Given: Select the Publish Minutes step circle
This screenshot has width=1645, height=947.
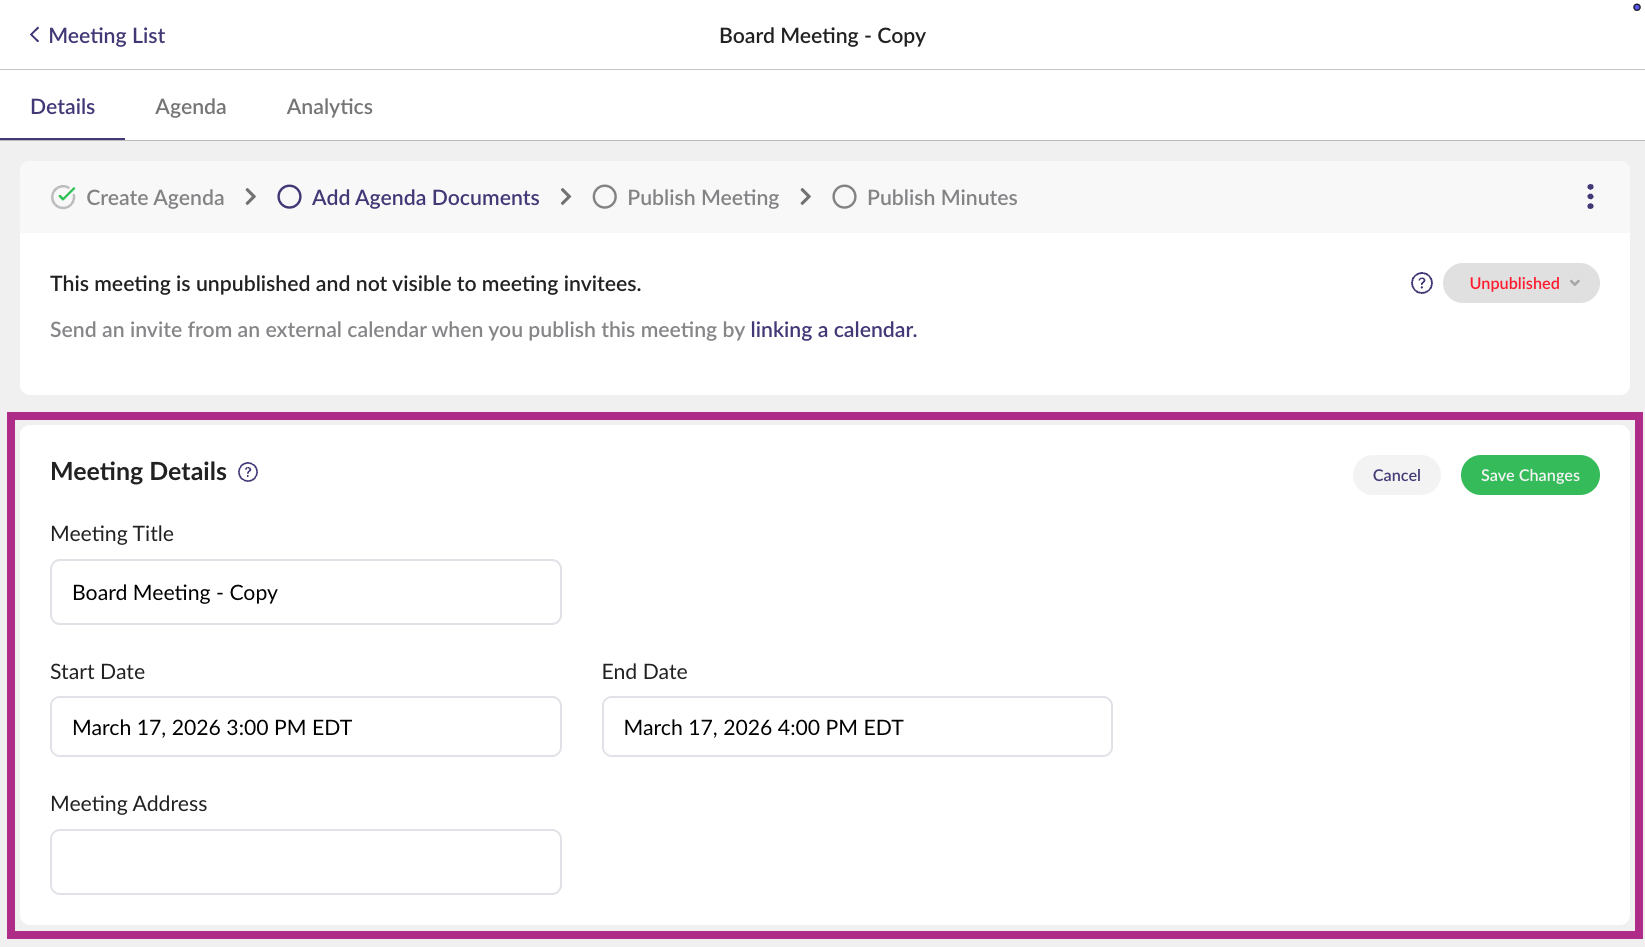Looking at the screenshot, I should [844, 197].
